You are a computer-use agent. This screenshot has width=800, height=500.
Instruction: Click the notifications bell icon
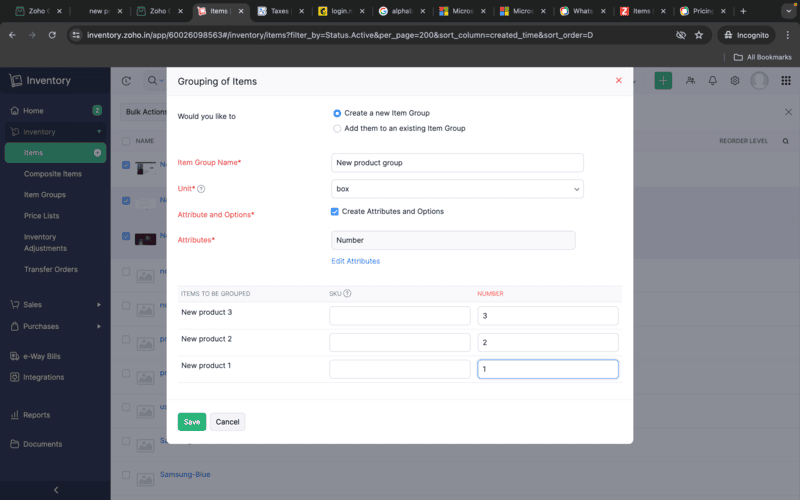tap(713, 81)
